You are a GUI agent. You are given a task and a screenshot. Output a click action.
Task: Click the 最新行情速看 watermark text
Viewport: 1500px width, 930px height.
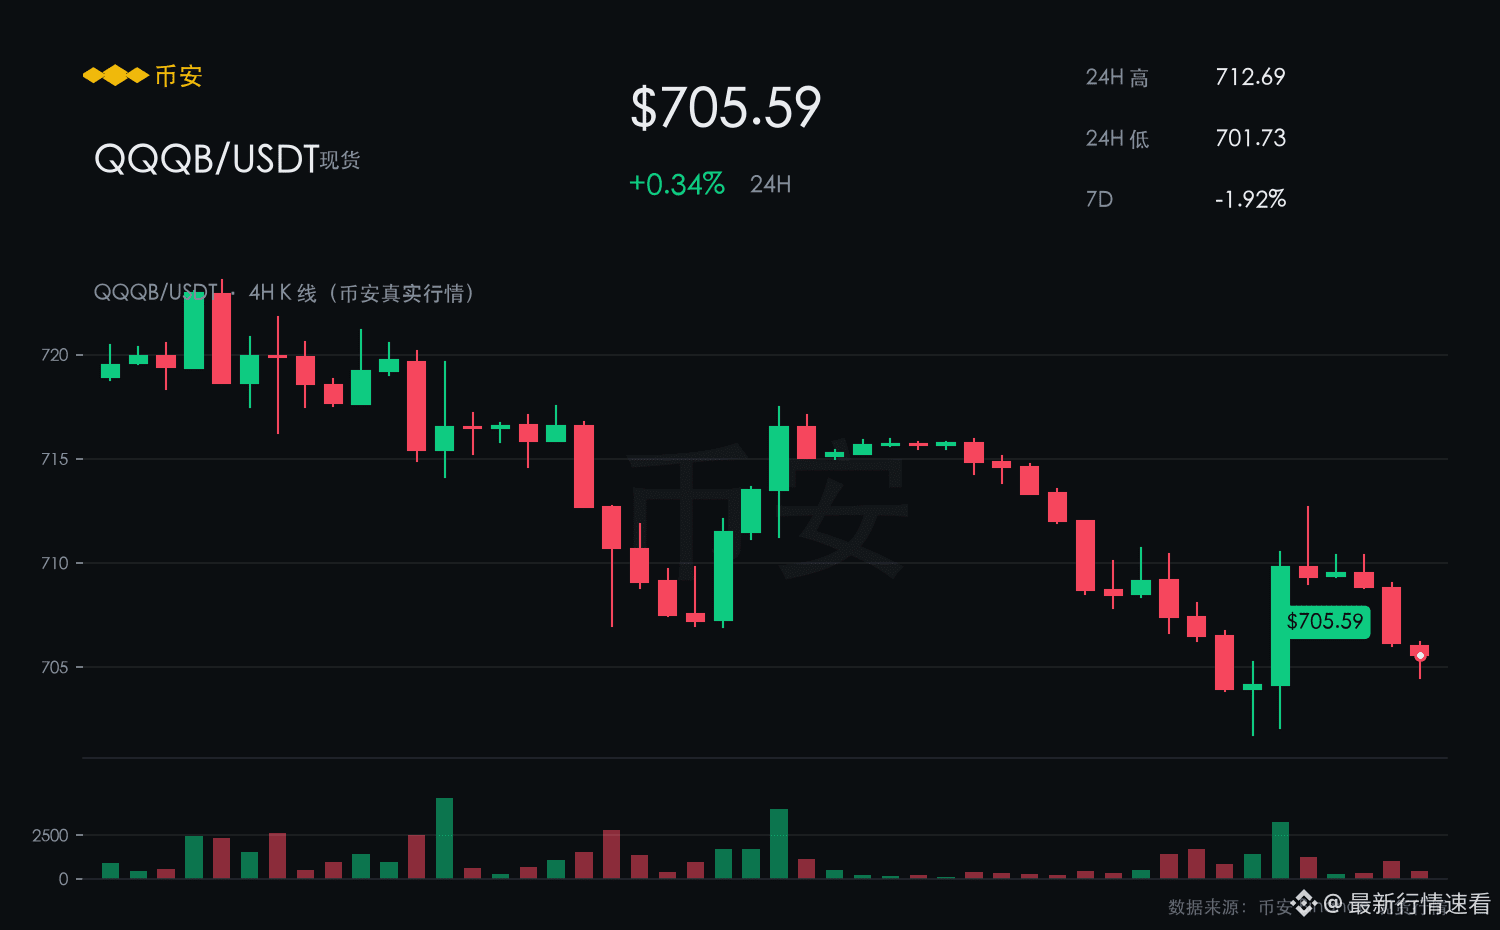(1420, 904)
